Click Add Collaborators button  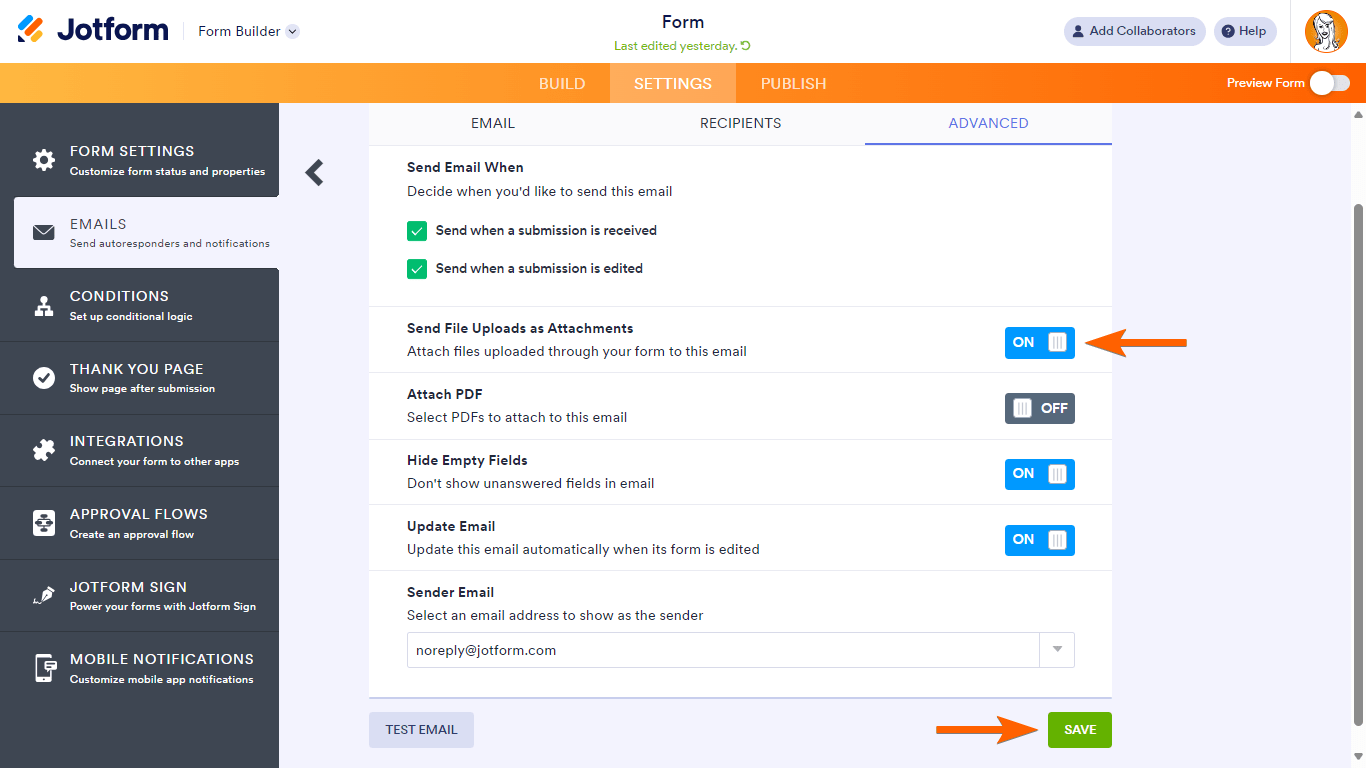(1135, 31)
